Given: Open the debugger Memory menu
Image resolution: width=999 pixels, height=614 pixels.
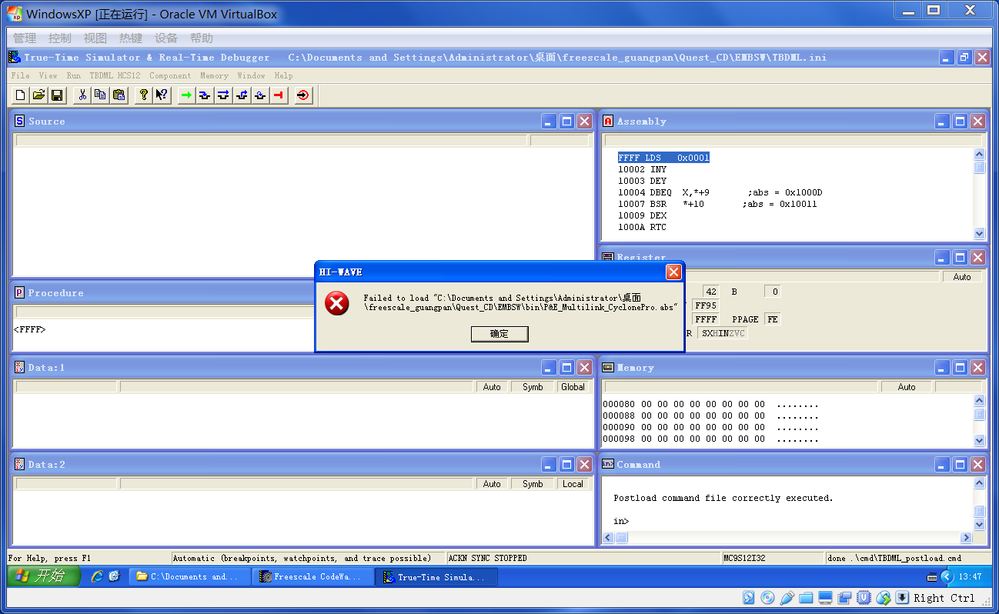Looking at the screenshot, I should point(214,75).
